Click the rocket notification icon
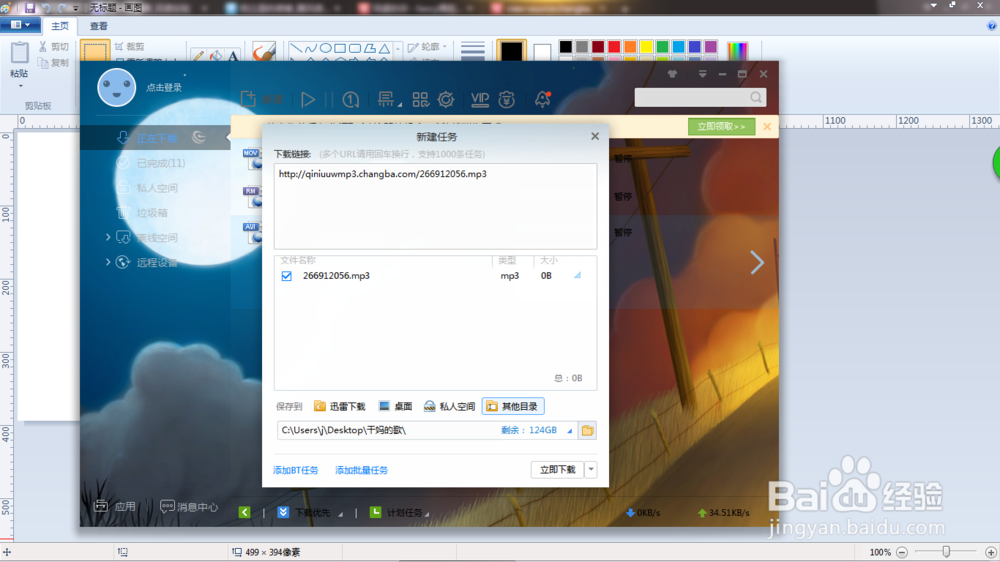 (x=543, y=99)
